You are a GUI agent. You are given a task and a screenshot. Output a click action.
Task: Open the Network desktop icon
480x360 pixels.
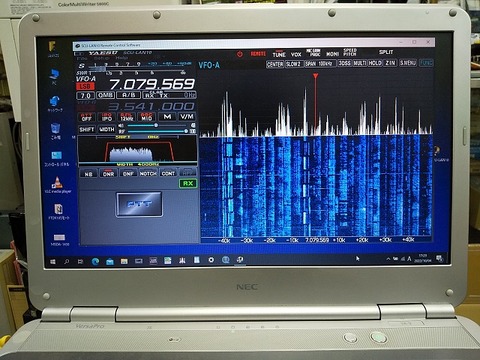(x=55, y=103)
